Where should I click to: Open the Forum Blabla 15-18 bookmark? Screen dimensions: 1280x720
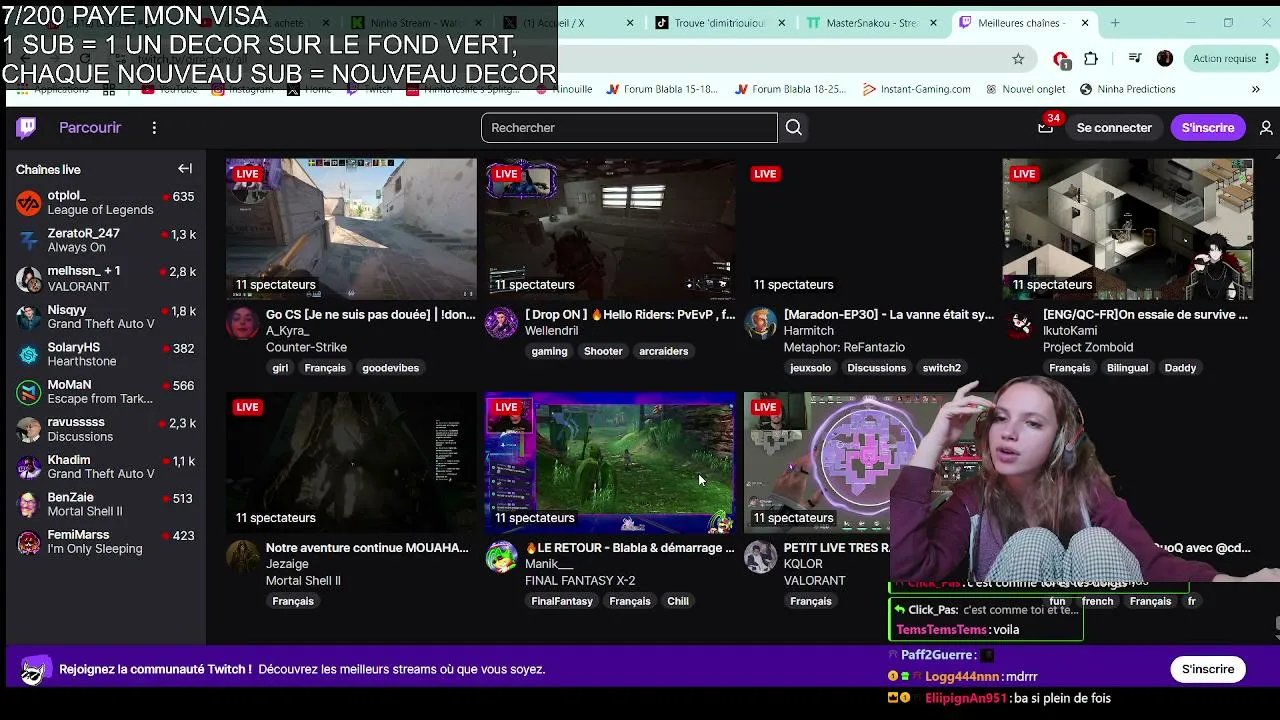tap(663, 89)
